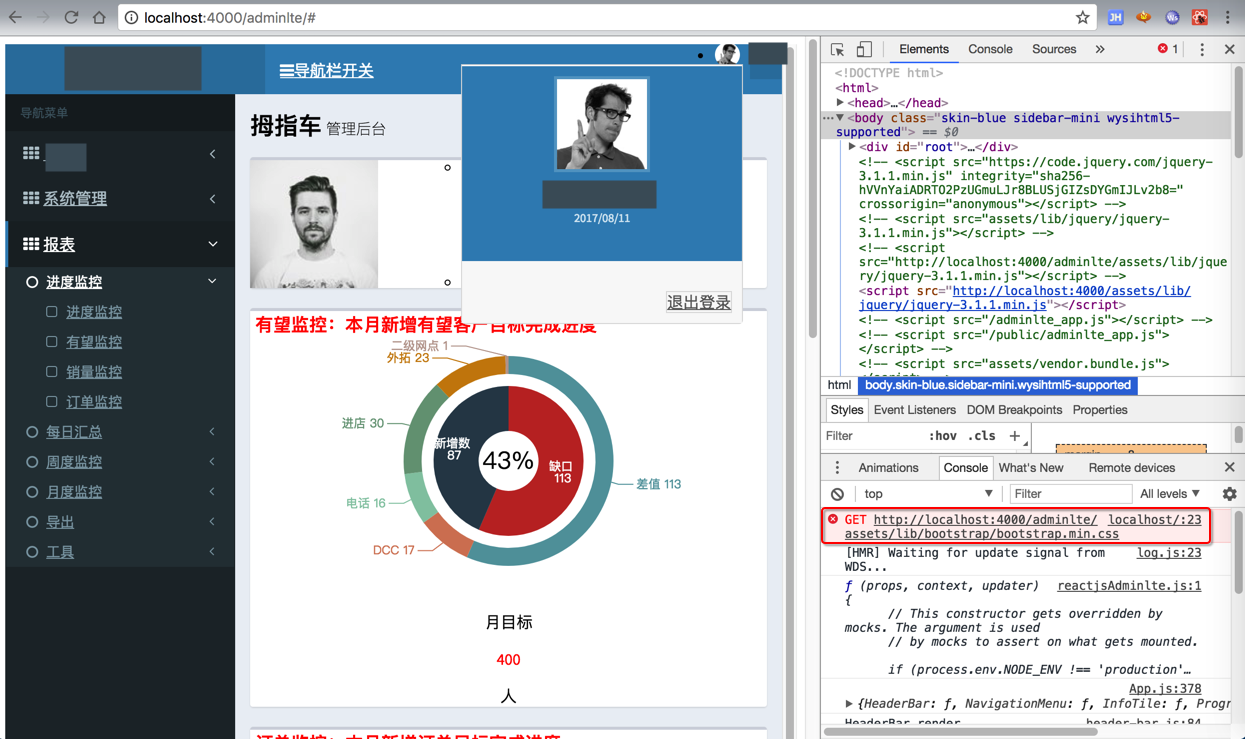
Task: Open the reactjsAdminlte.js:1 source link
Action: [1129, 586]
